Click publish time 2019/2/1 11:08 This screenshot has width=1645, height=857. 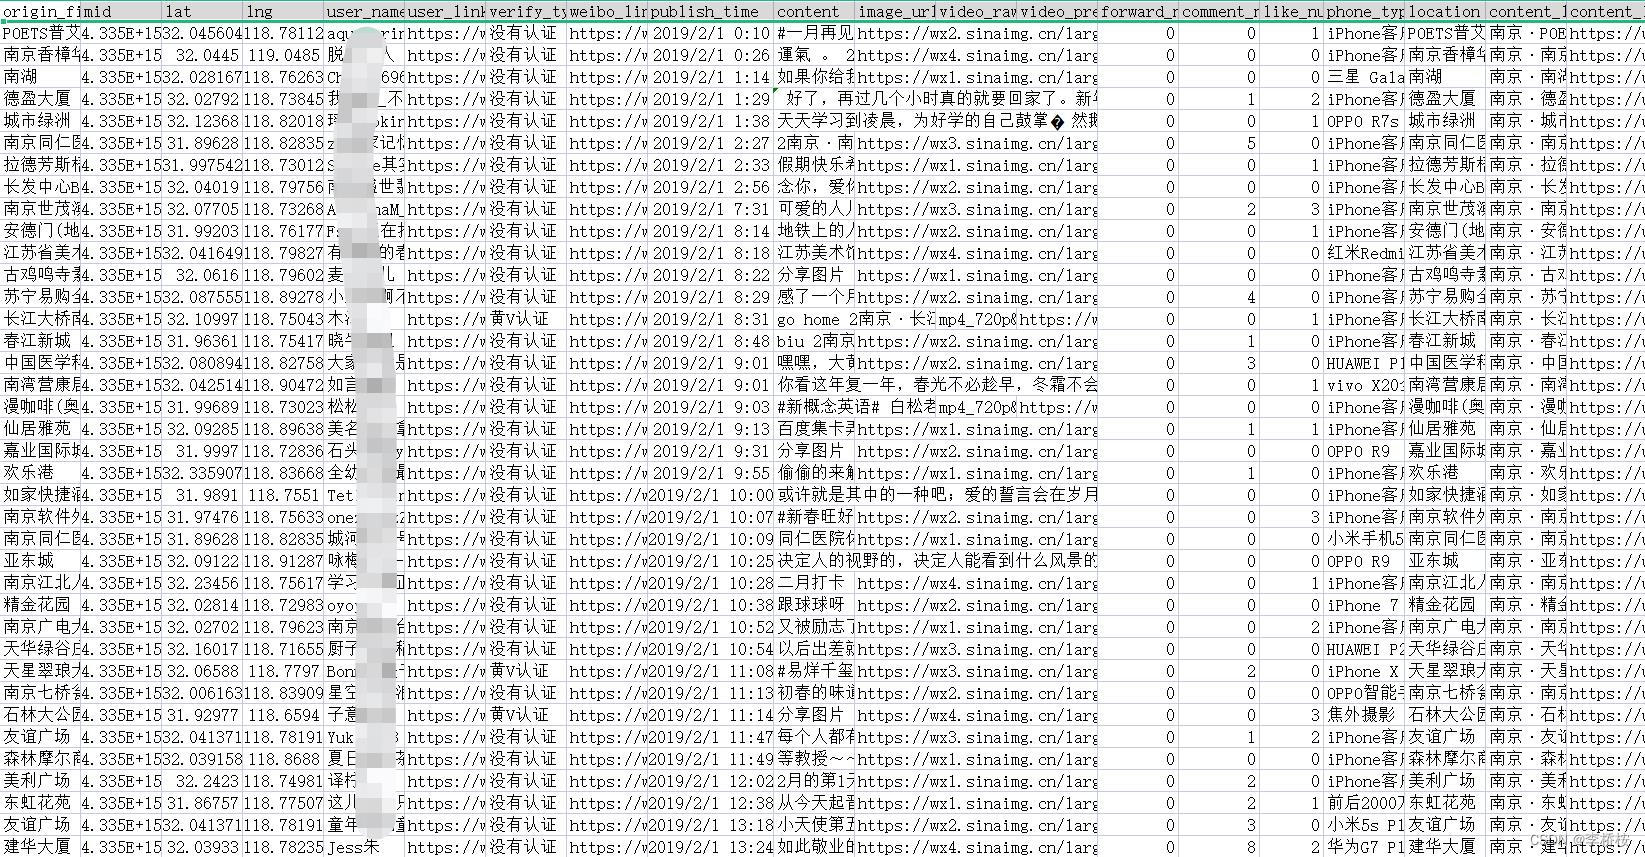click(x=710, y=671)
